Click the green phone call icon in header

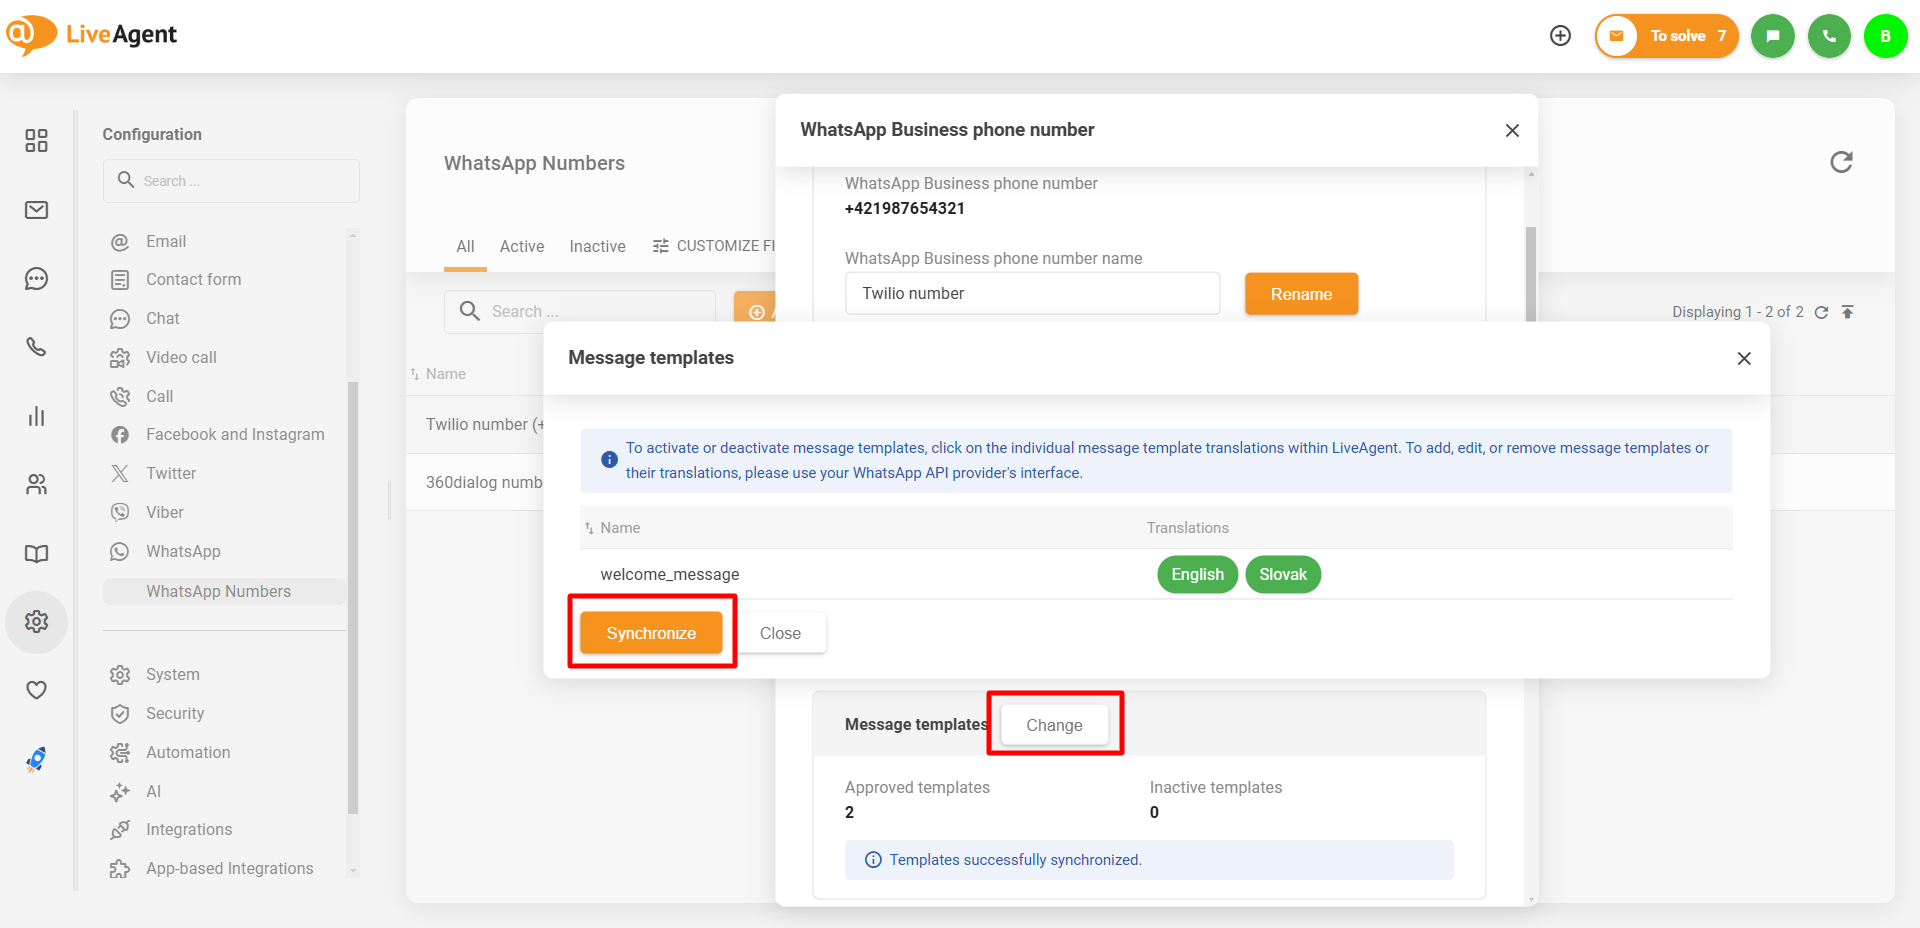coord(1829,36)
